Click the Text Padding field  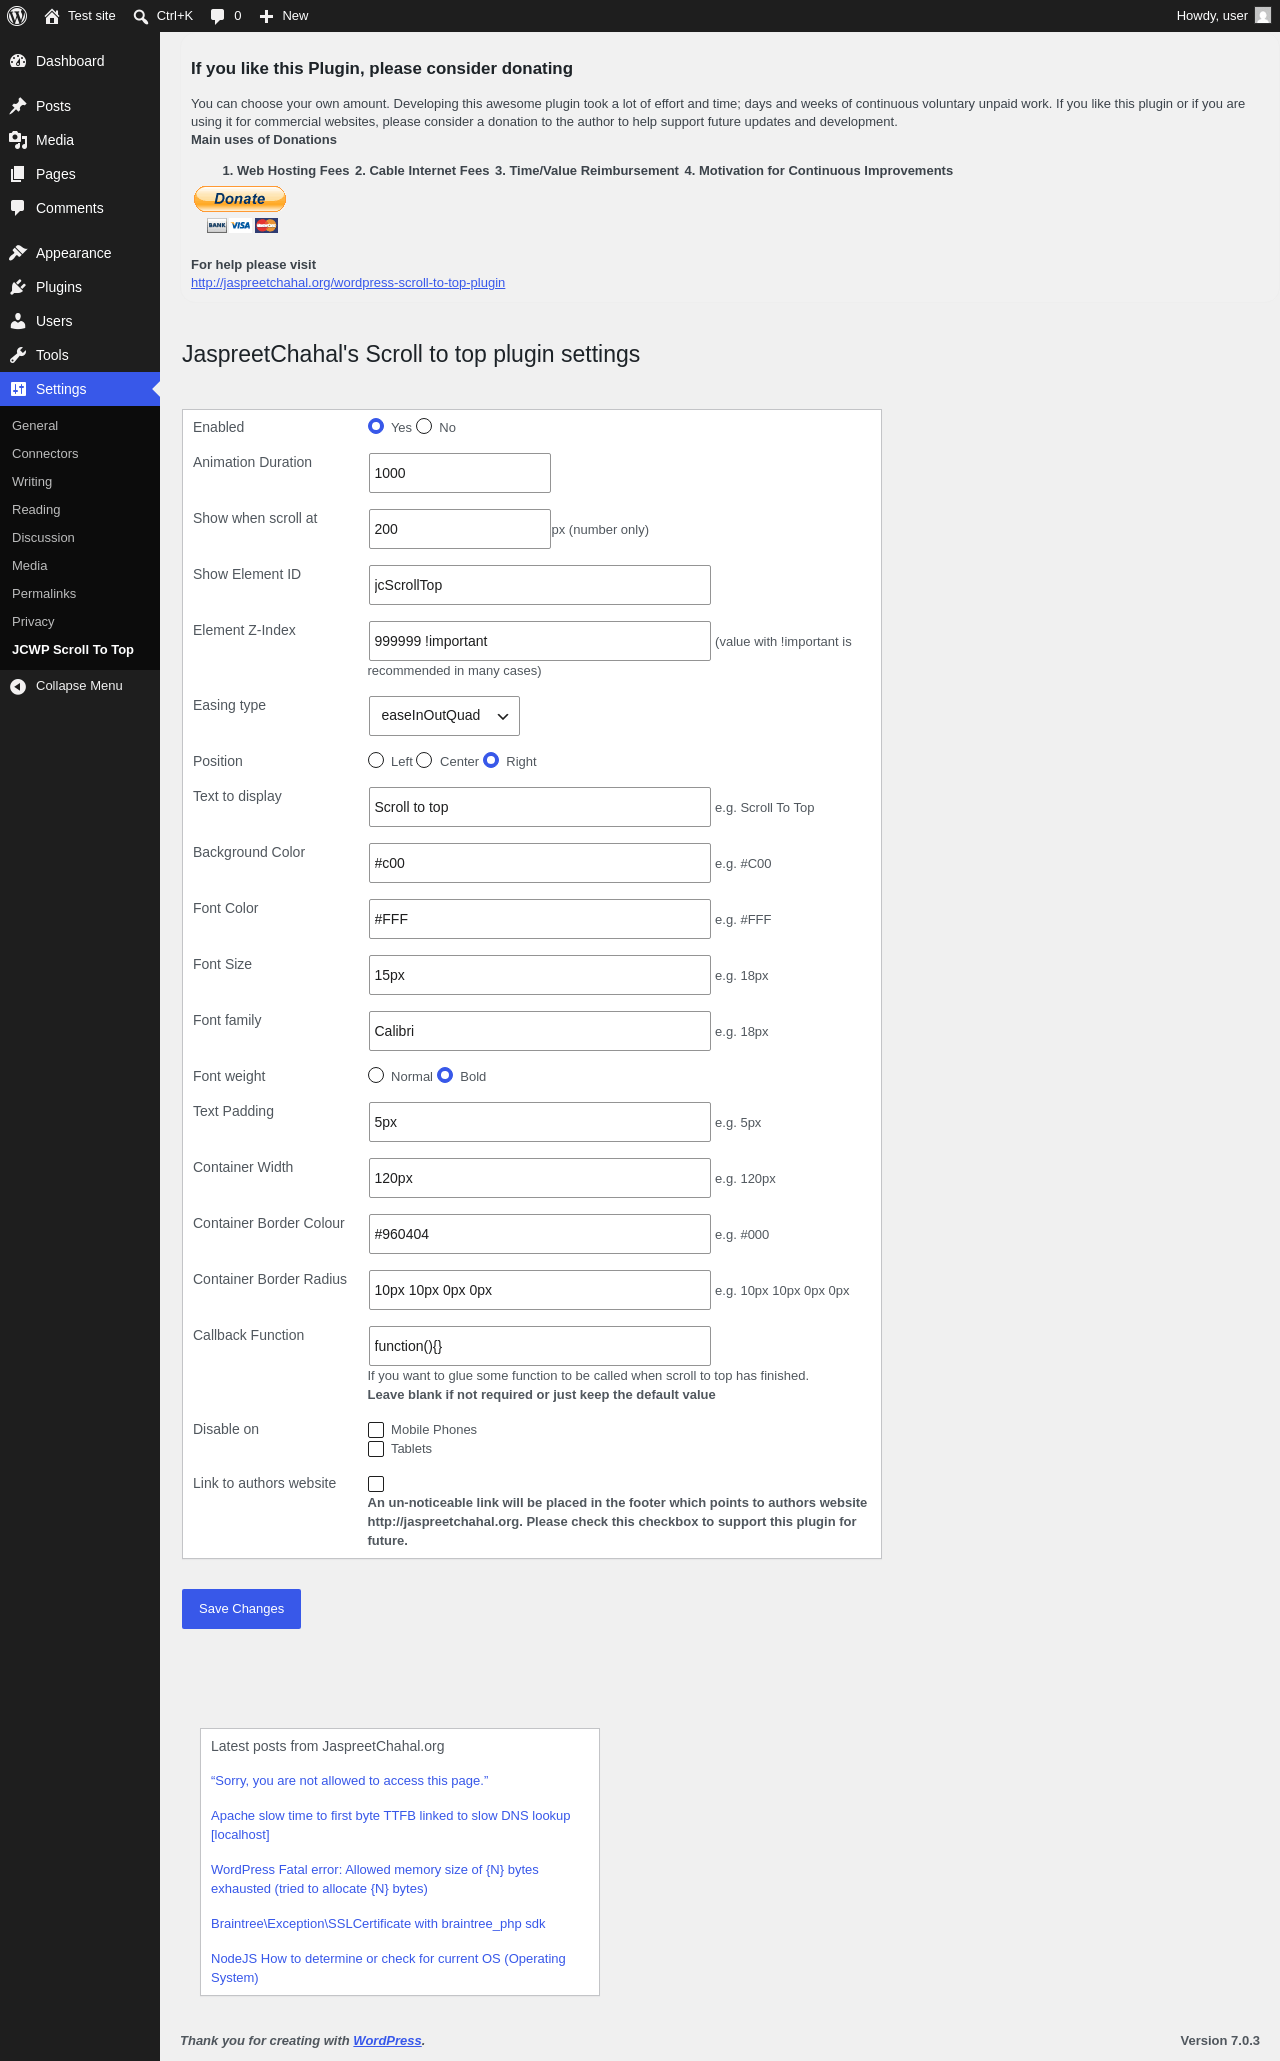point(540,1122)
